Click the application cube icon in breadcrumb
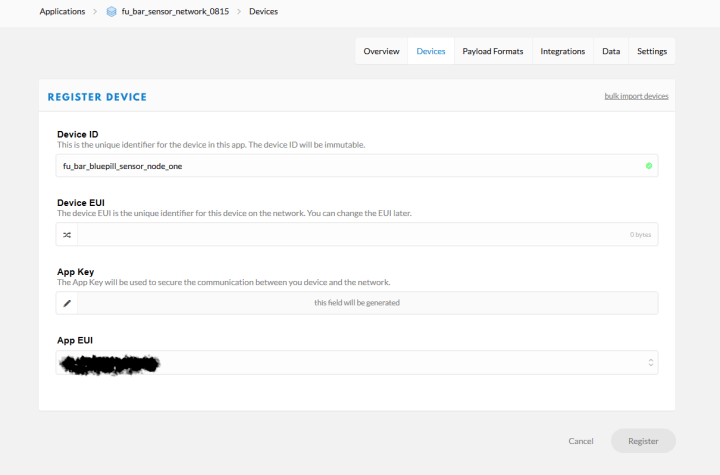 tap(112, 12)
